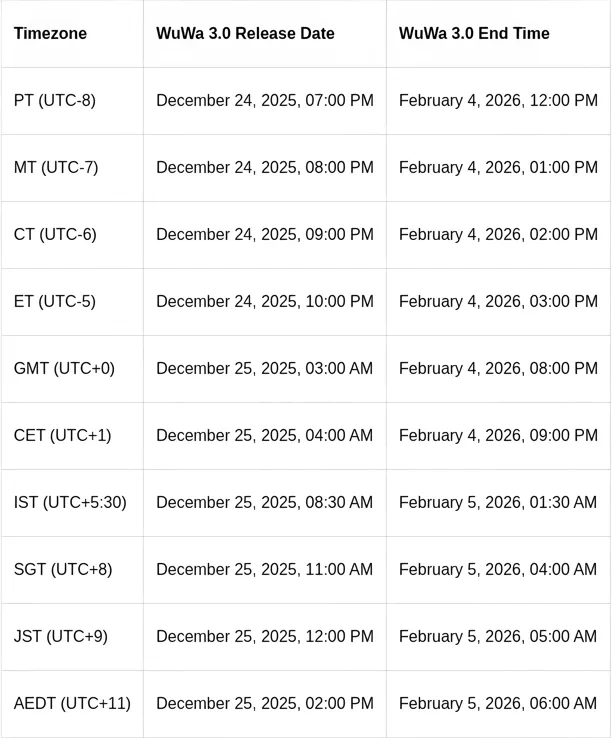Click the February 5, 2026, 06:00 AM cell
612x738 pixels.
pos(498,703)
